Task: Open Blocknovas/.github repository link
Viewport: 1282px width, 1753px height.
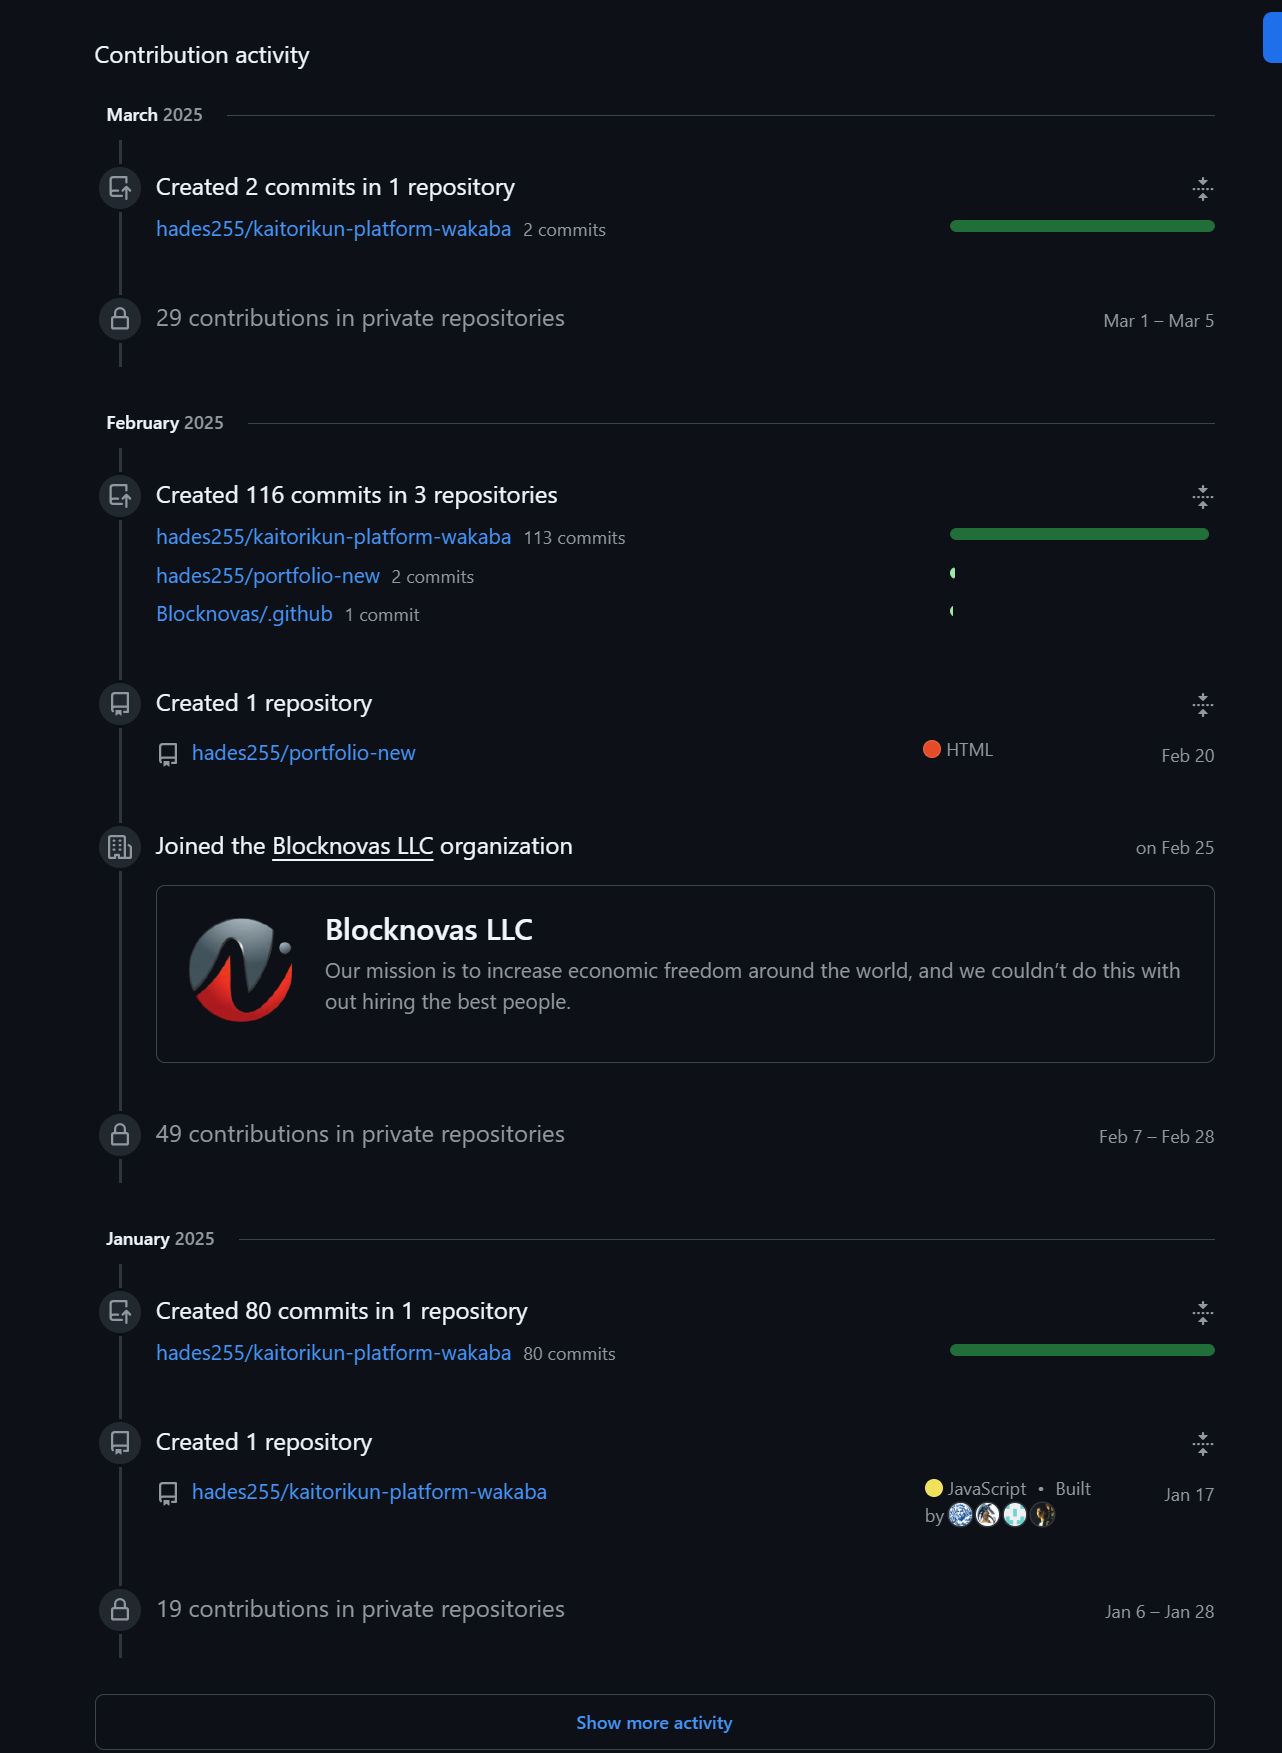Action: pos(244,614)
